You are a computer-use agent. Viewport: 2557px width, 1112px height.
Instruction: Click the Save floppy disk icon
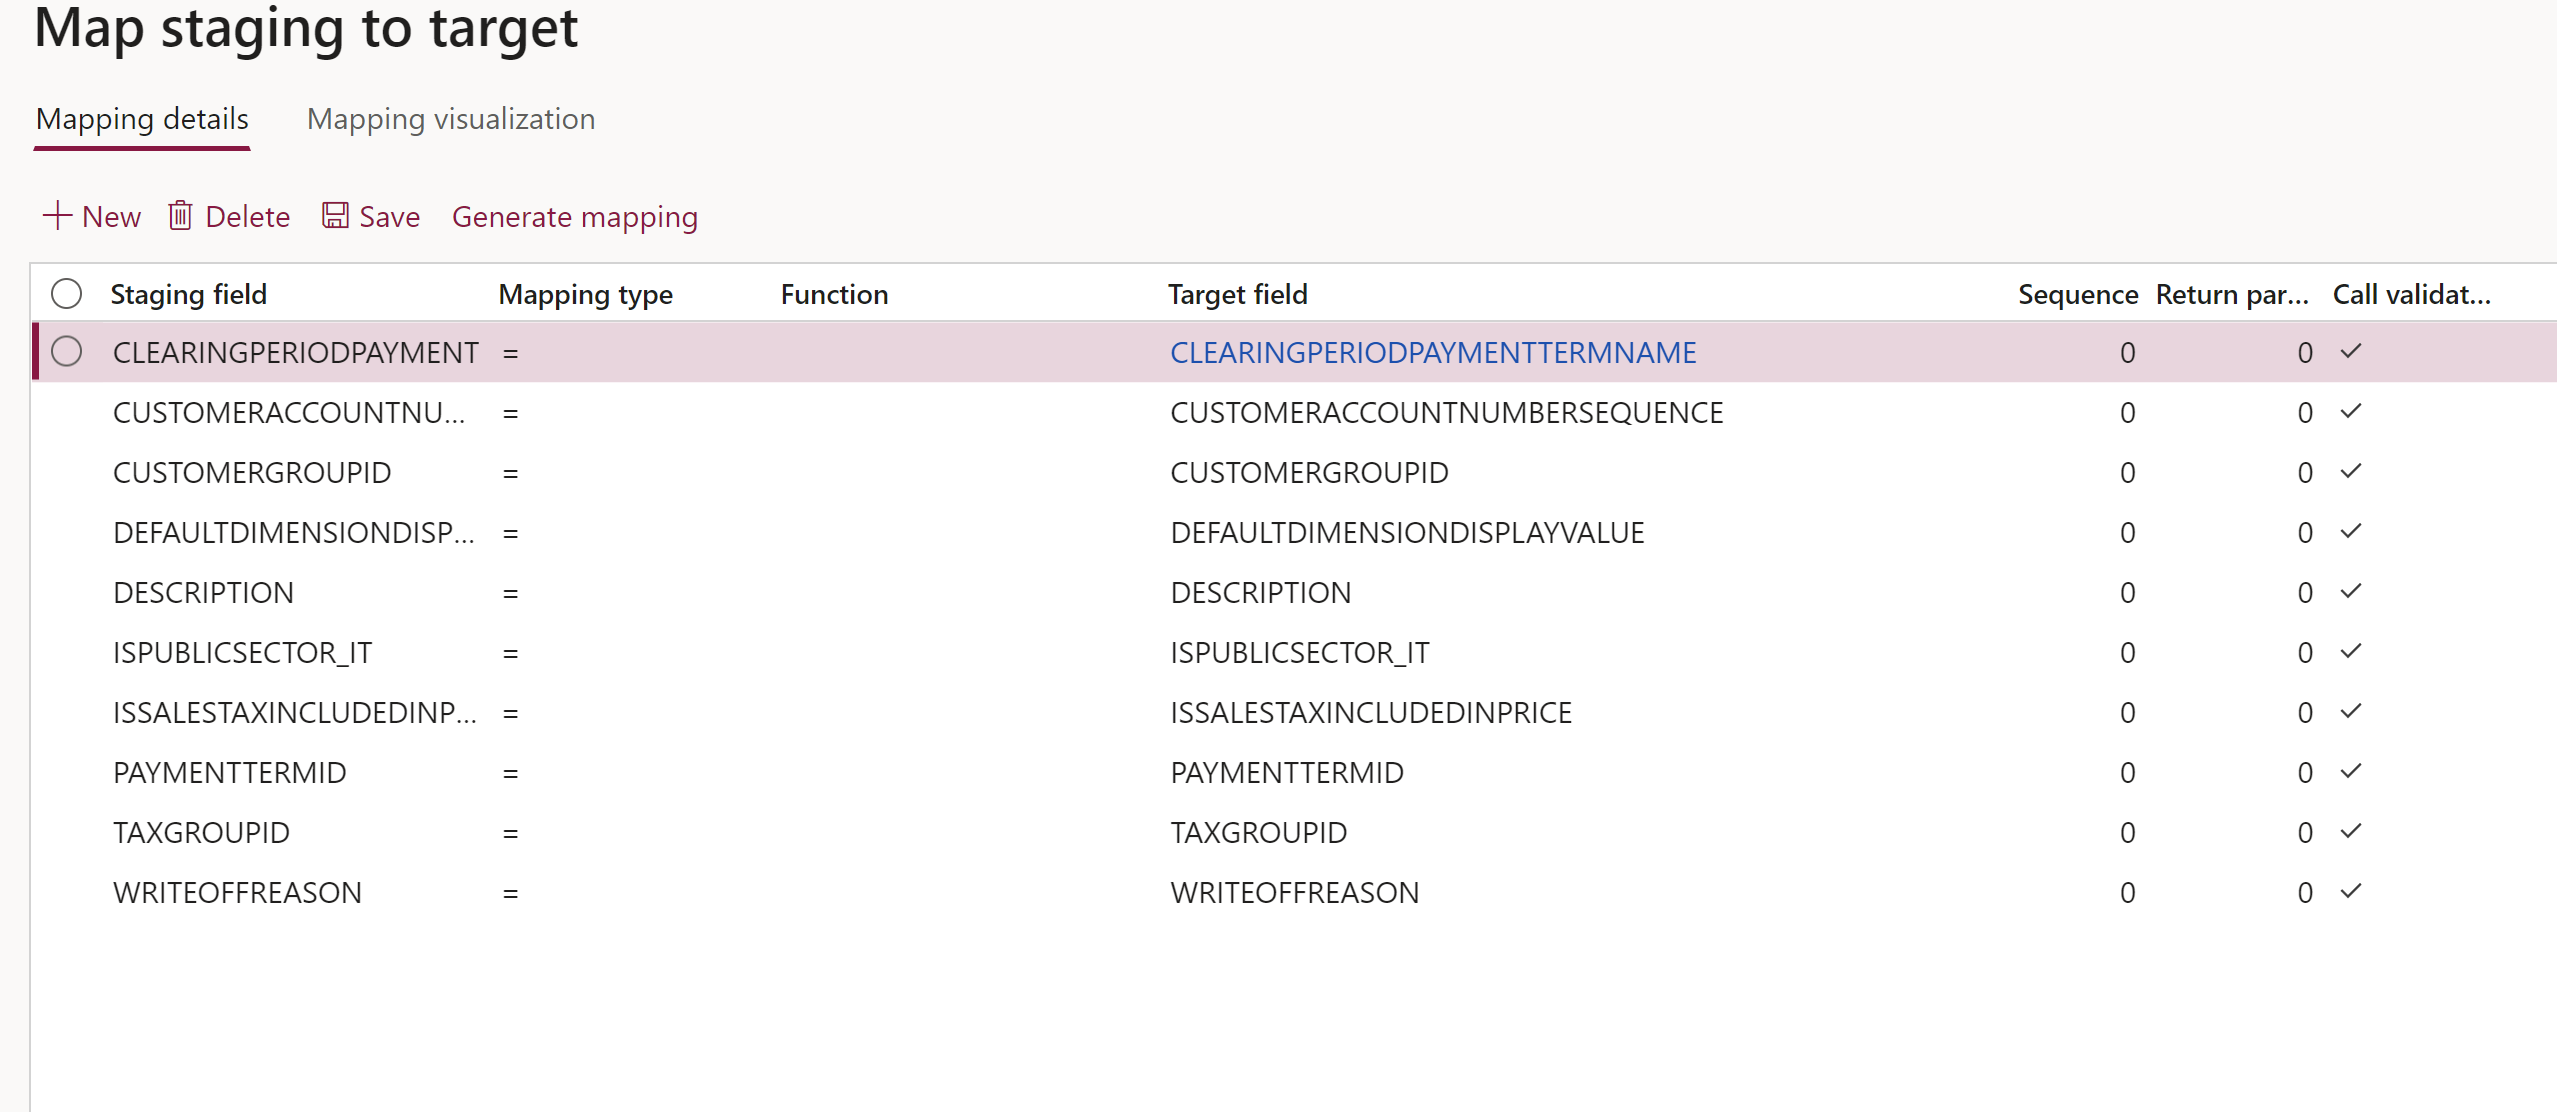click(335, 216)
